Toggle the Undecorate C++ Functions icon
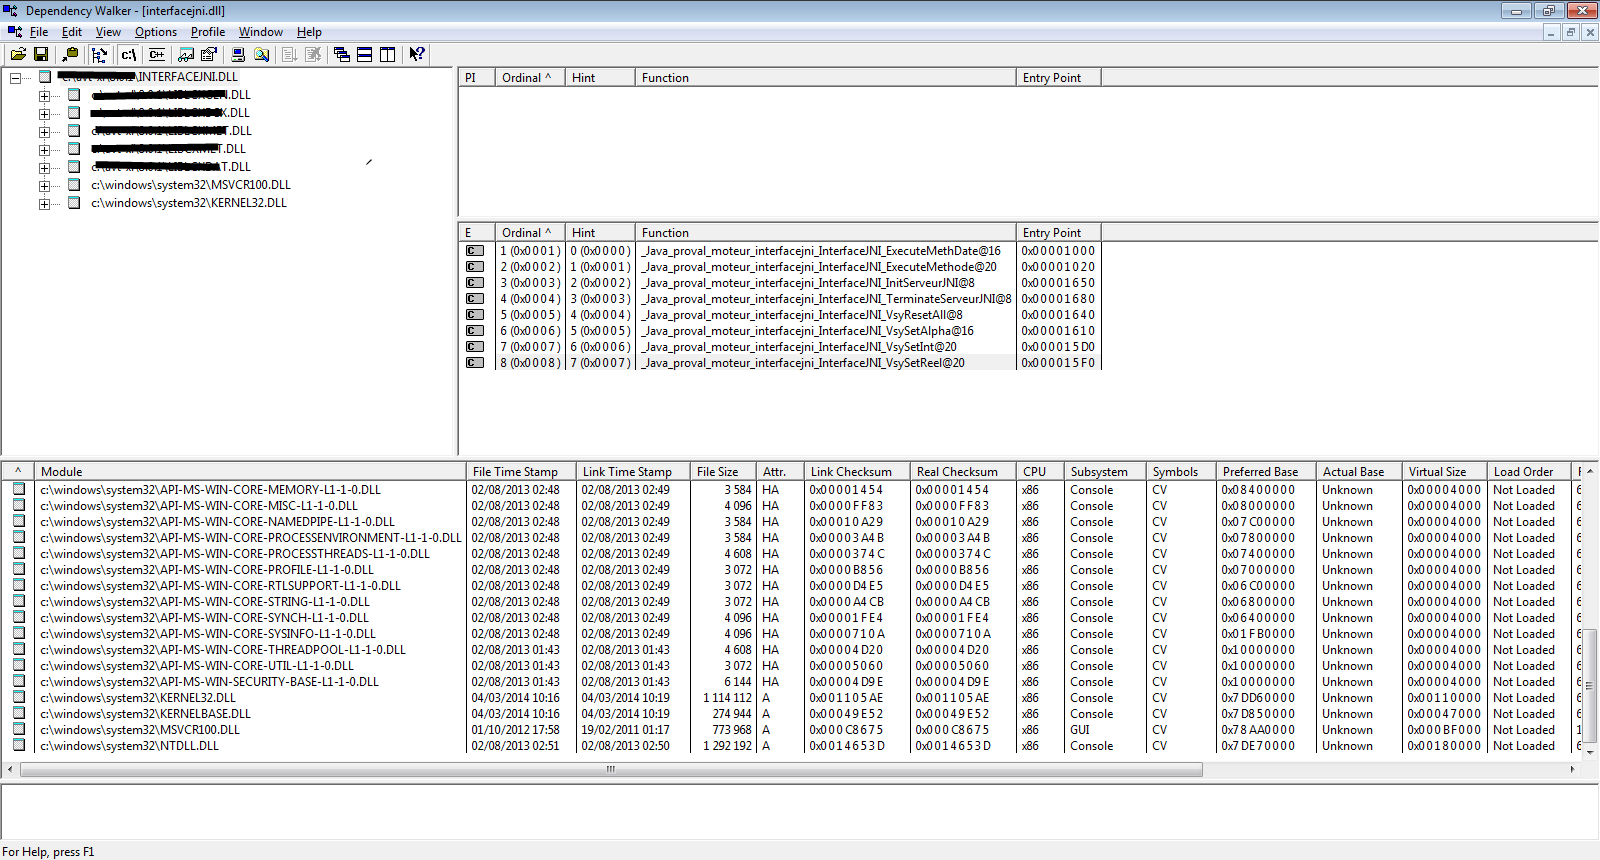This screenshot has width=1600, height=860. coord(157,54)
